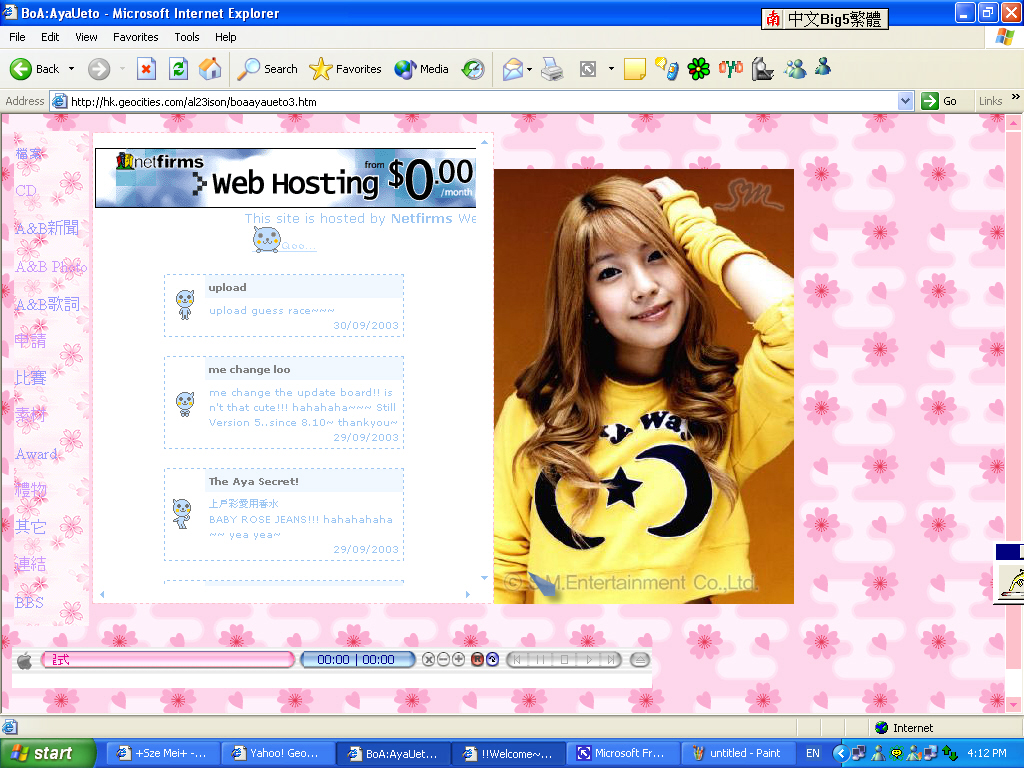This screenshot has width=1024, height=768.
Task: Show hidden tray icons with arrow
Action: [841, 754]
